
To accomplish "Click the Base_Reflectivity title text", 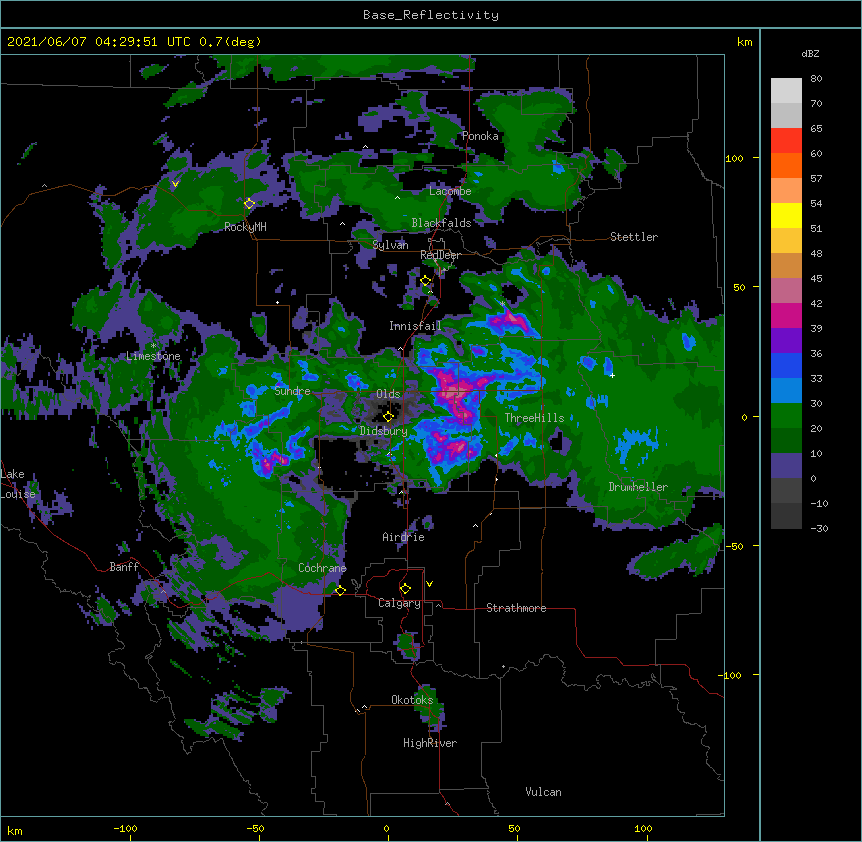I will [431, 15].
